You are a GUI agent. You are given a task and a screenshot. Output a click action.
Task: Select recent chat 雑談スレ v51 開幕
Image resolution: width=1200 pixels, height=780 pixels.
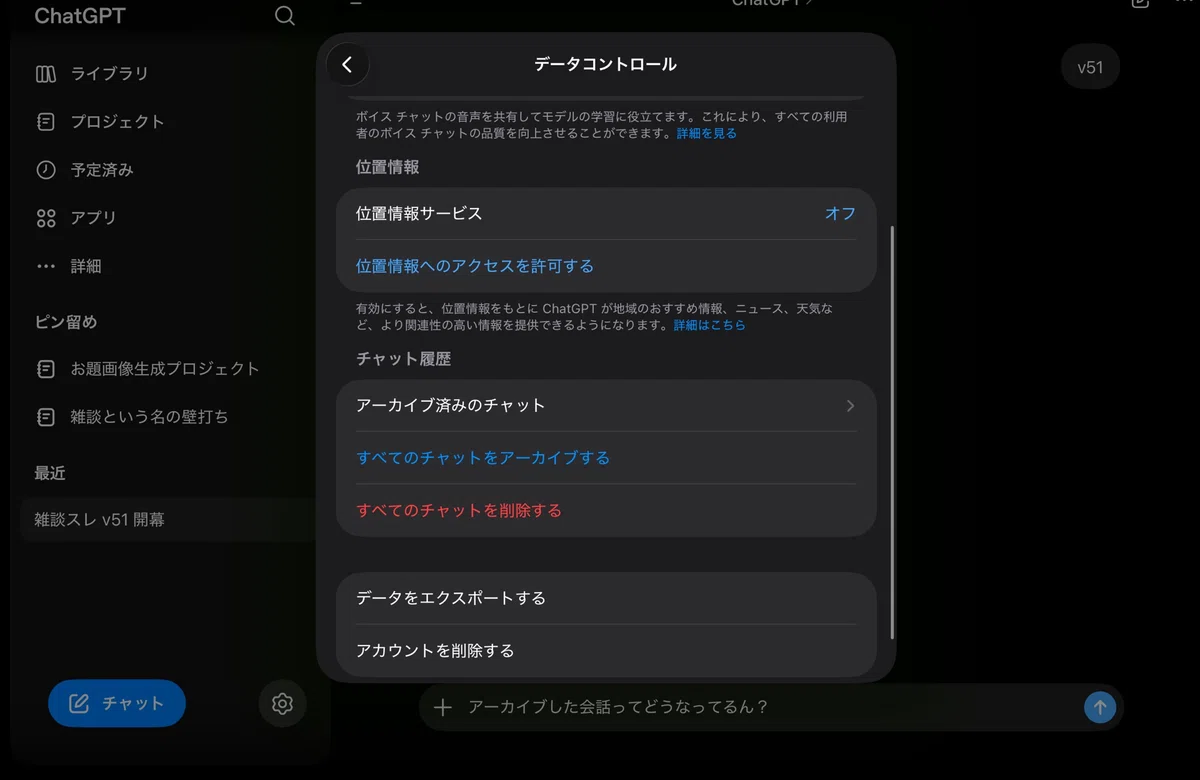pyautogui.click(x=165, y=520)
